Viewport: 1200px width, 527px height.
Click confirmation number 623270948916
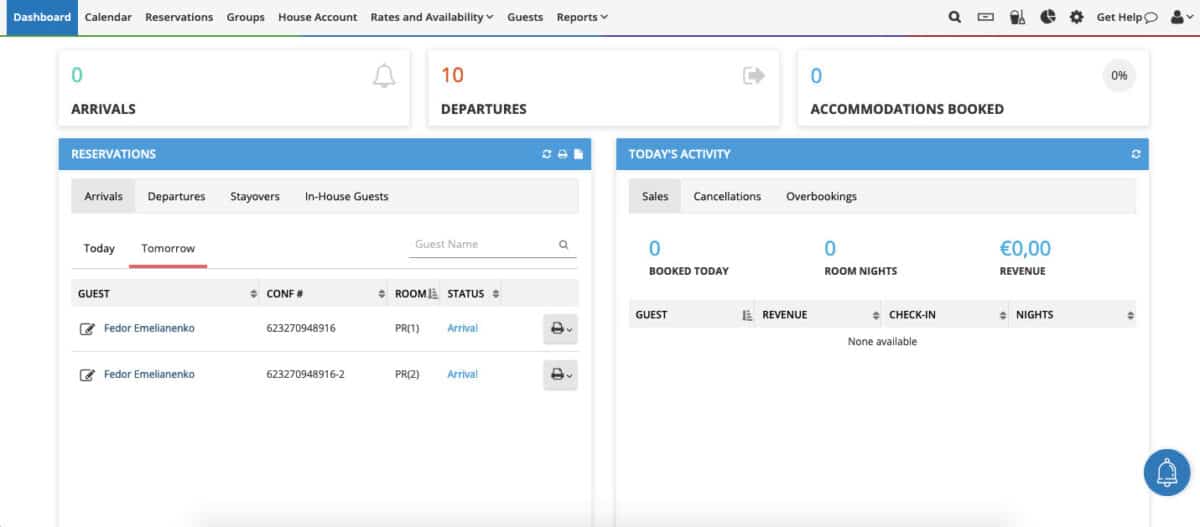click(301, 328)
